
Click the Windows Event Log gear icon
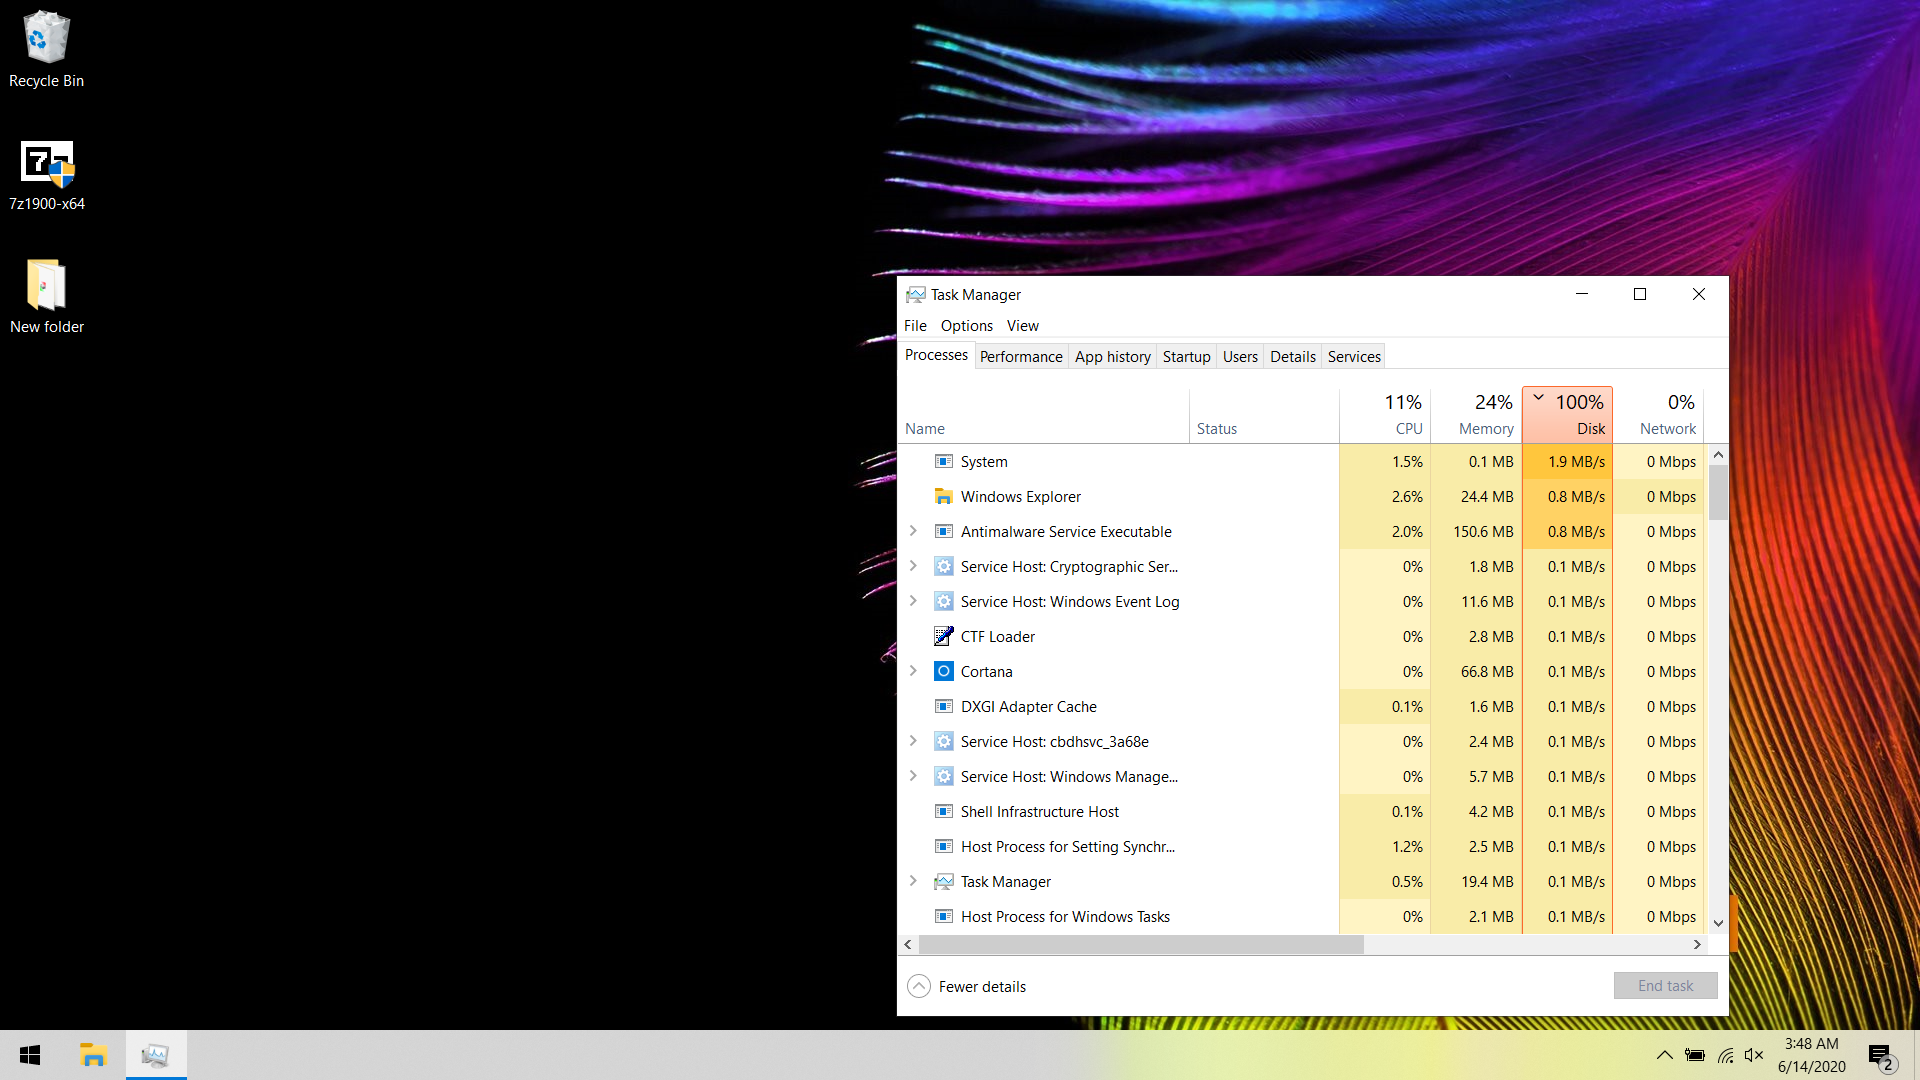tap(943, 602)
